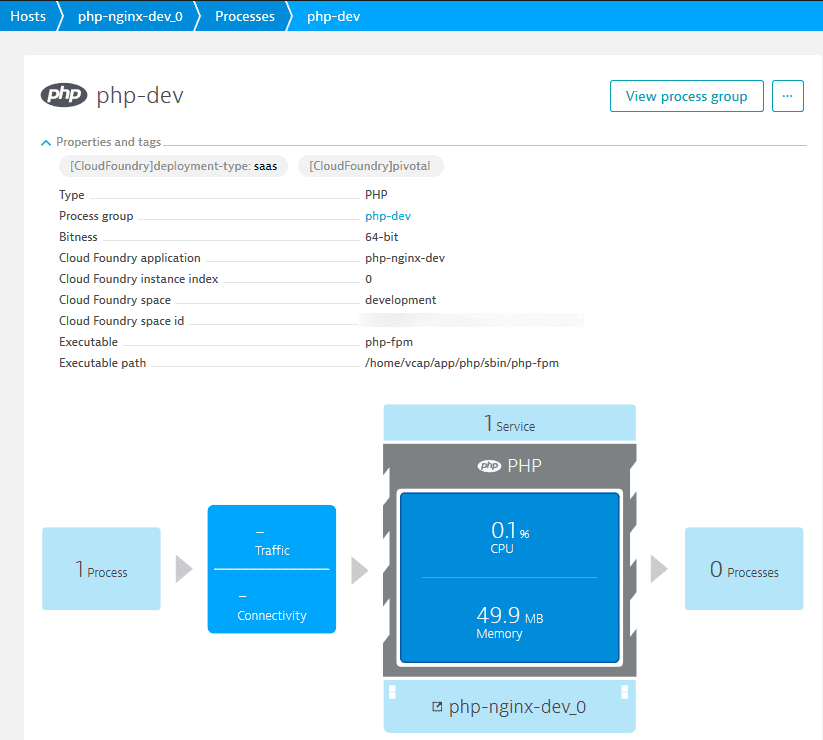Click the Cloud Foundry instance index label
Screen dimensions: 823x740
click(x=139, y=279)
